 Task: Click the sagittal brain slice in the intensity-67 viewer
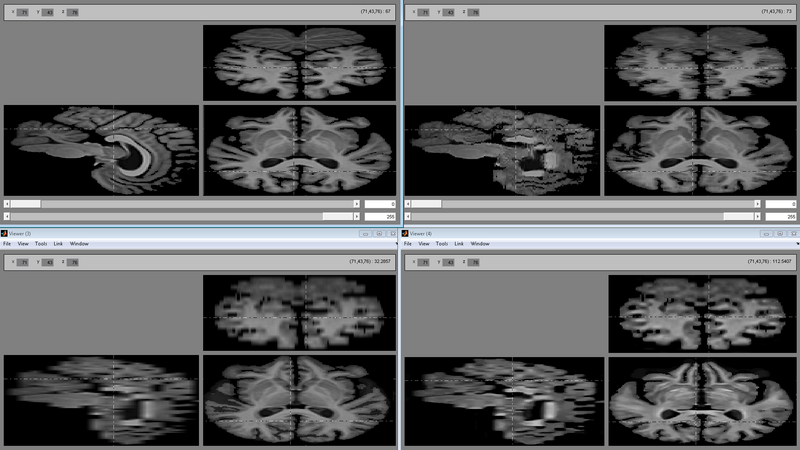pos(101,150)
